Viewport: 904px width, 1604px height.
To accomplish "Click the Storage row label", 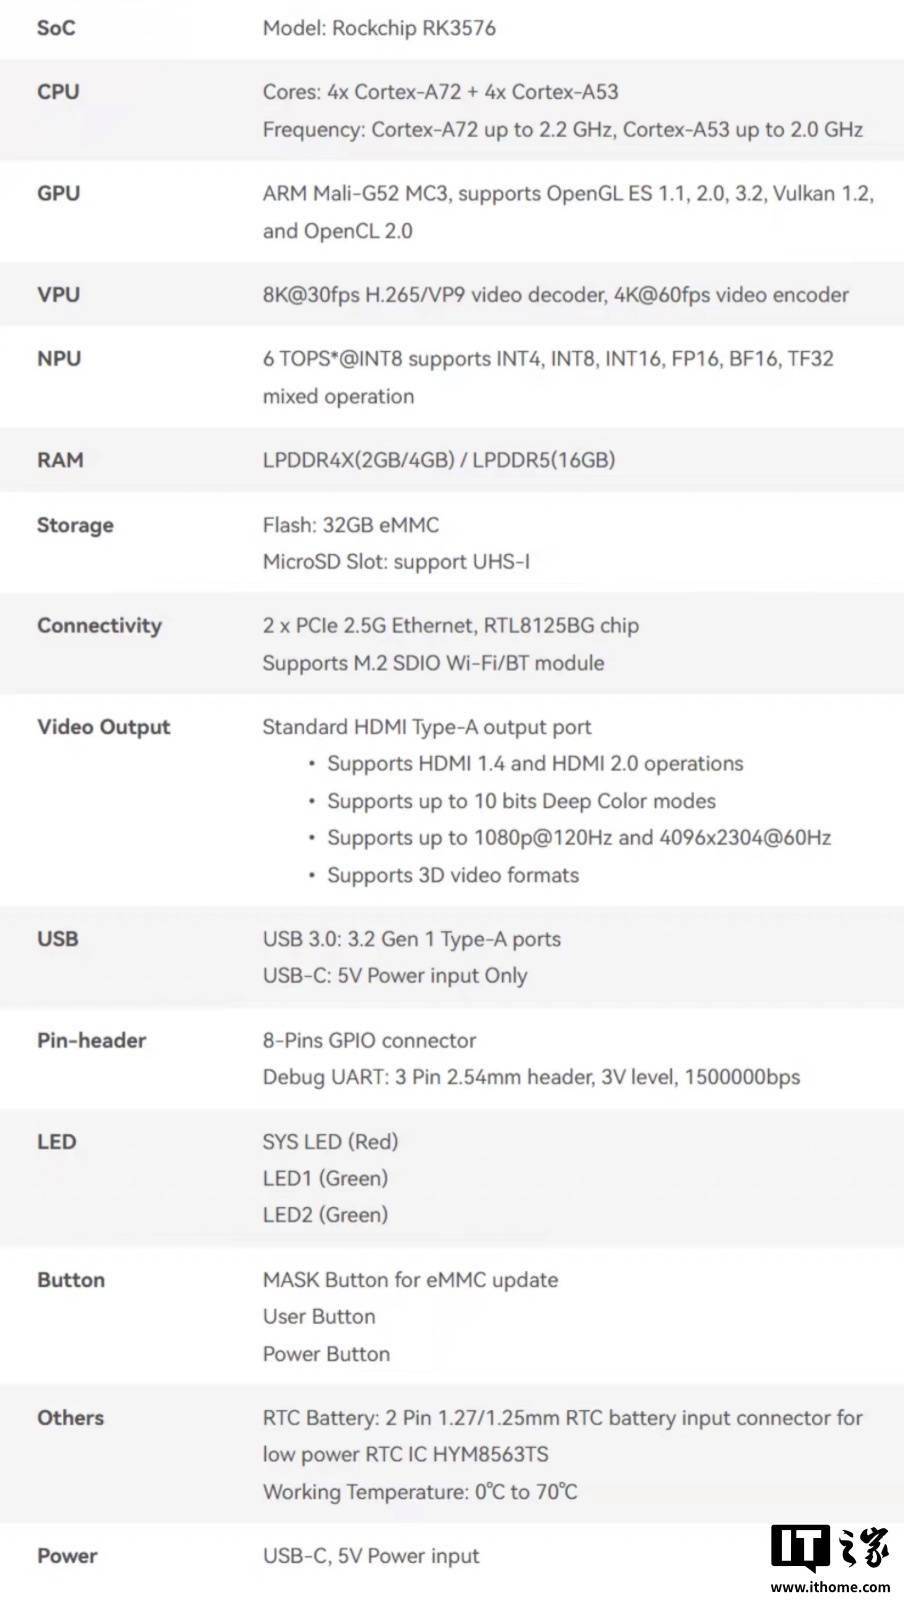I will coord(75,525).
